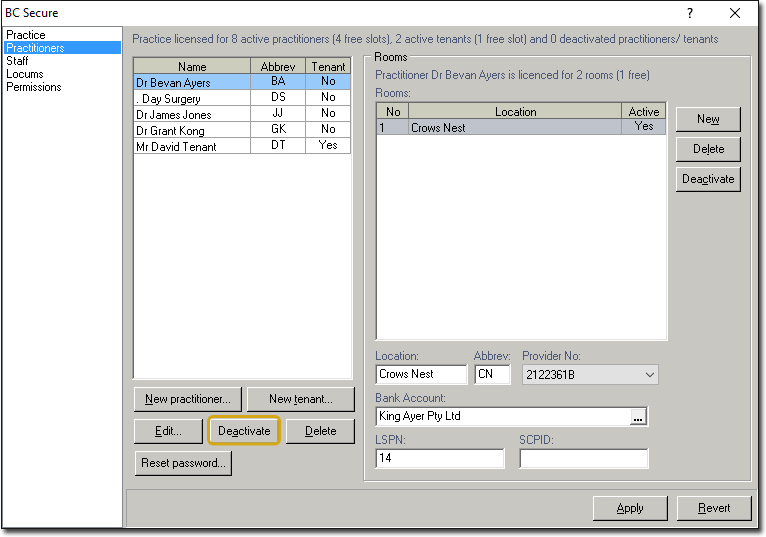Open Bank Account browse ellipsis button
Screen dimensions: 766x537
638,417
